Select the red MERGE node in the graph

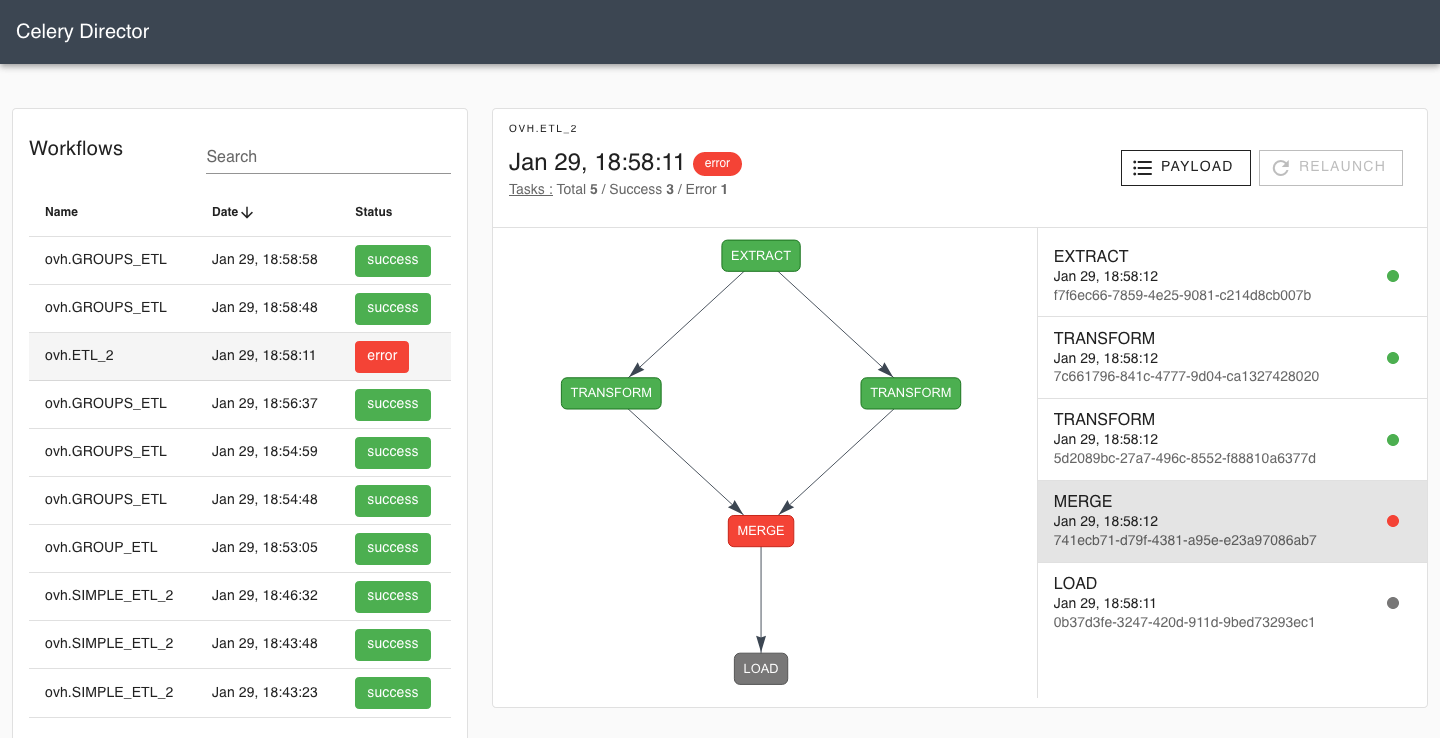coord(761,530)
